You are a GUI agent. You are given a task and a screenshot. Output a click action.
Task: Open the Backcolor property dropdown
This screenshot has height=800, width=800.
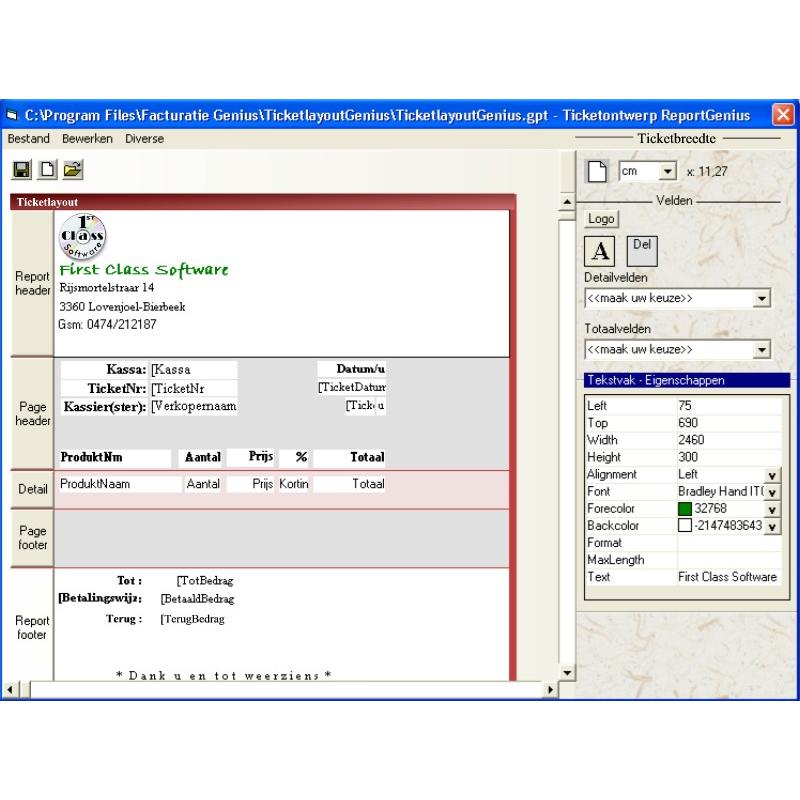pos(772,527)
